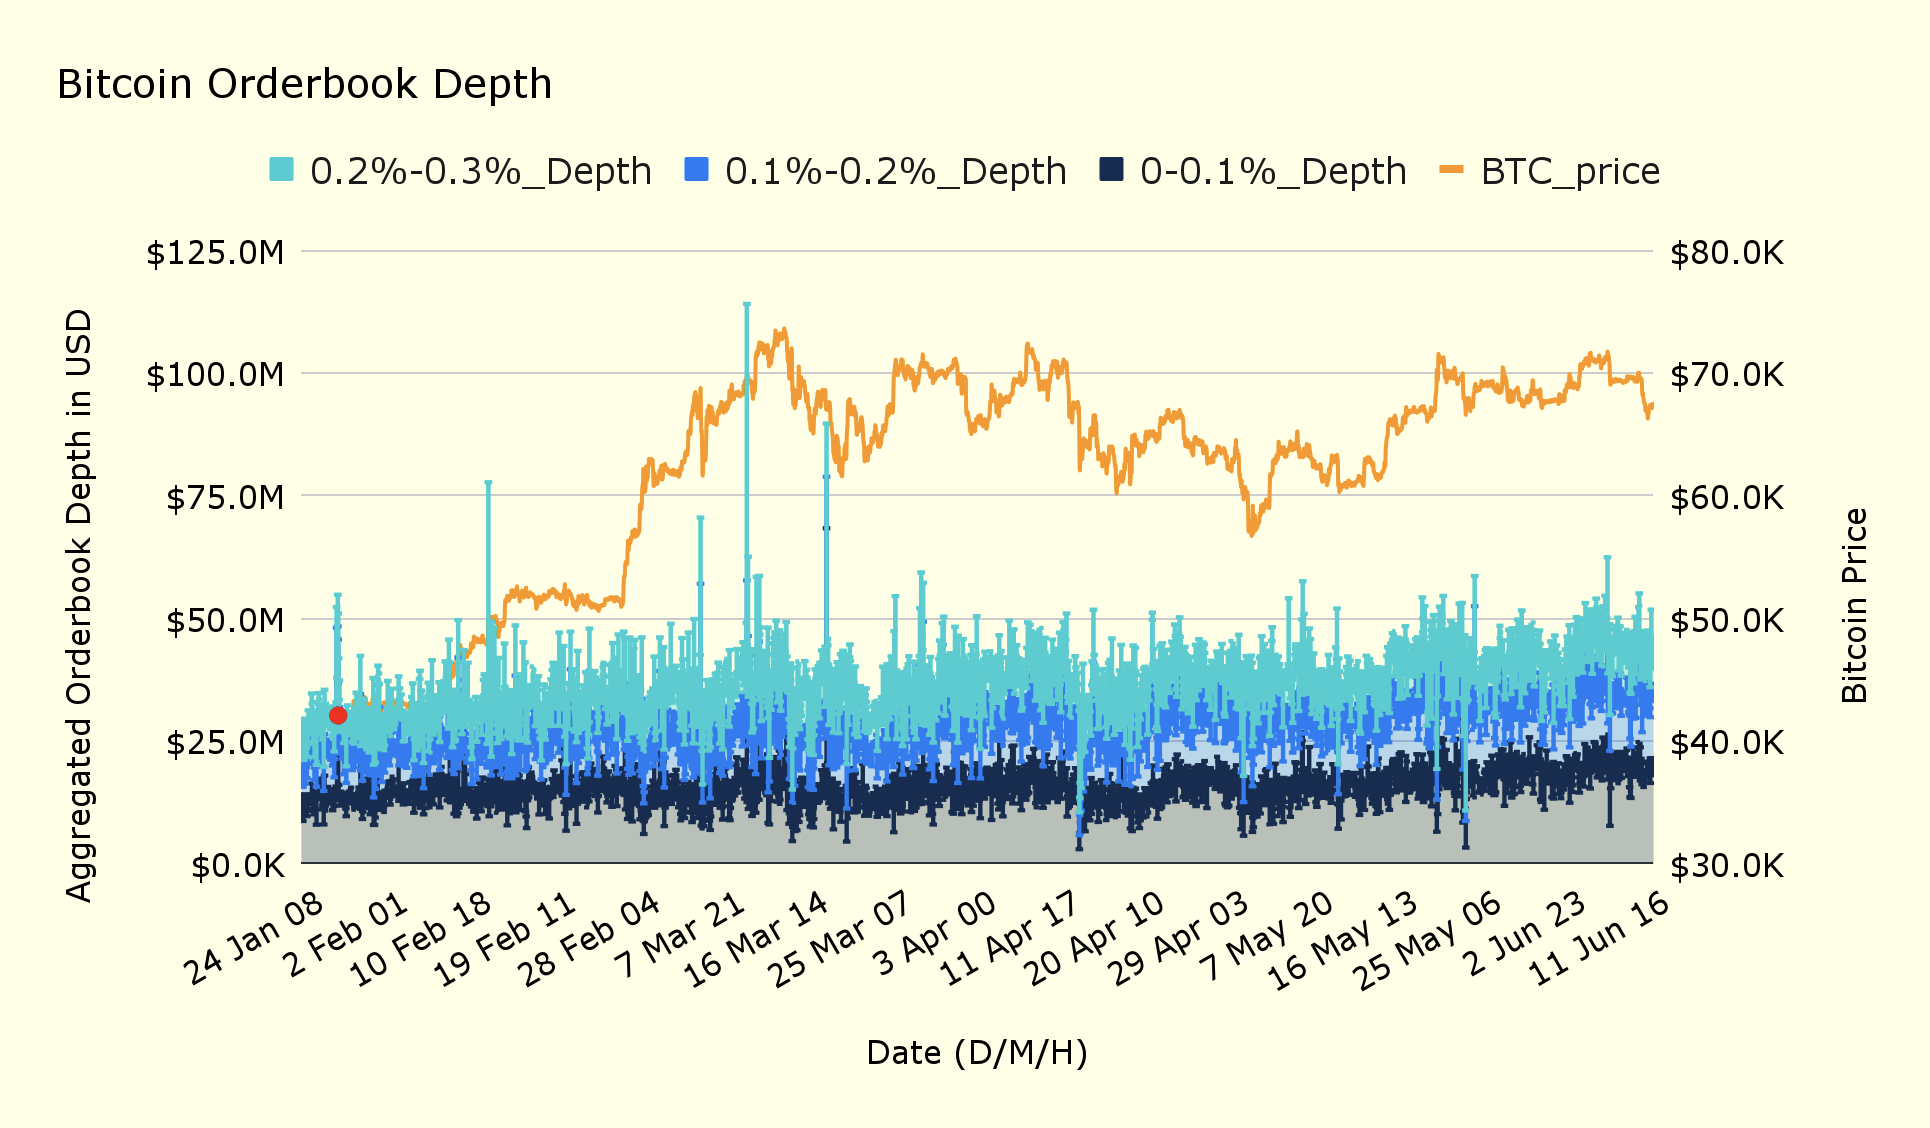This screenshot has height=1128, width=1930.
Task: Toggle the 0.2%-0.3%_Depth legend label
Action: coord(480,171)
